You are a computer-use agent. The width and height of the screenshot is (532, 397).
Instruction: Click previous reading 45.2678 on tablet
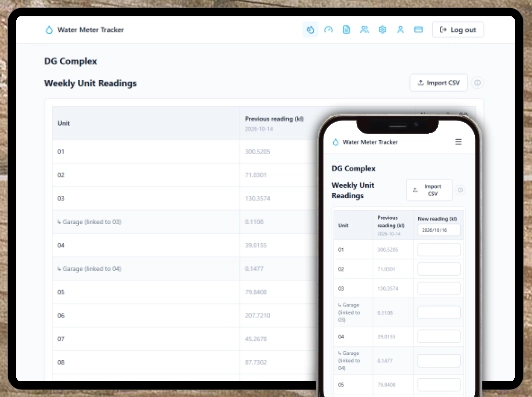(x=256, y=339)
